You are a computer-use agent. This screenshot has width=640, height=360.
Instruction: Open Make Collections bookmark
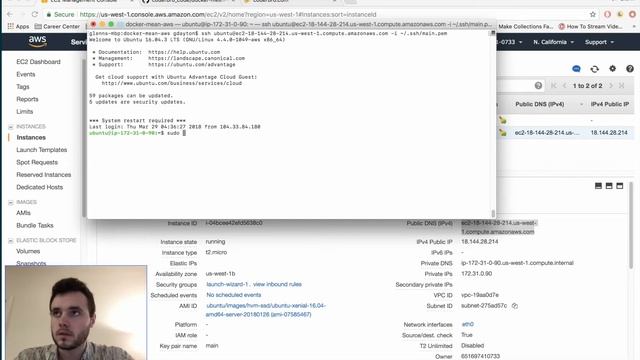[526, 26]
